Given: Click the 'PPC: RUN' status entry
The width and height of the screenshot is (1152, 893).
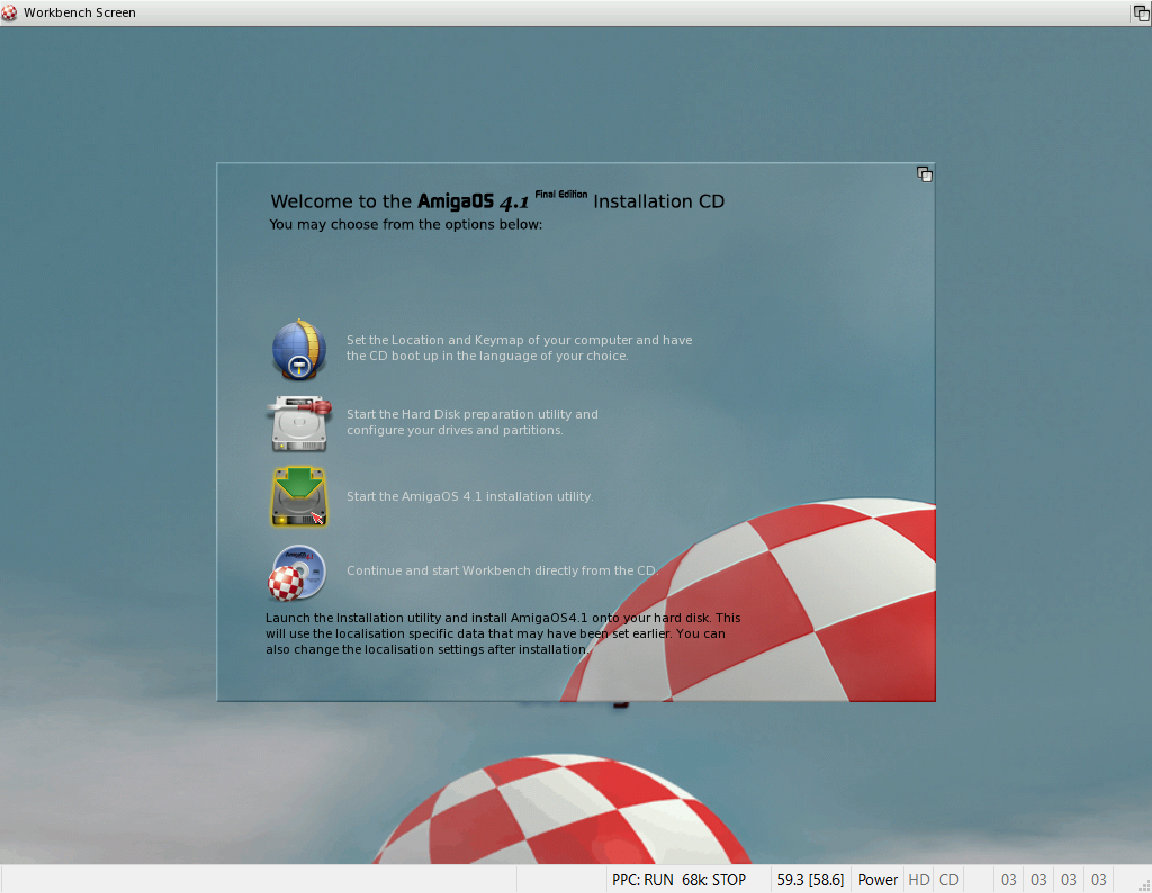Looking at the screenshot, I should 642,879.
